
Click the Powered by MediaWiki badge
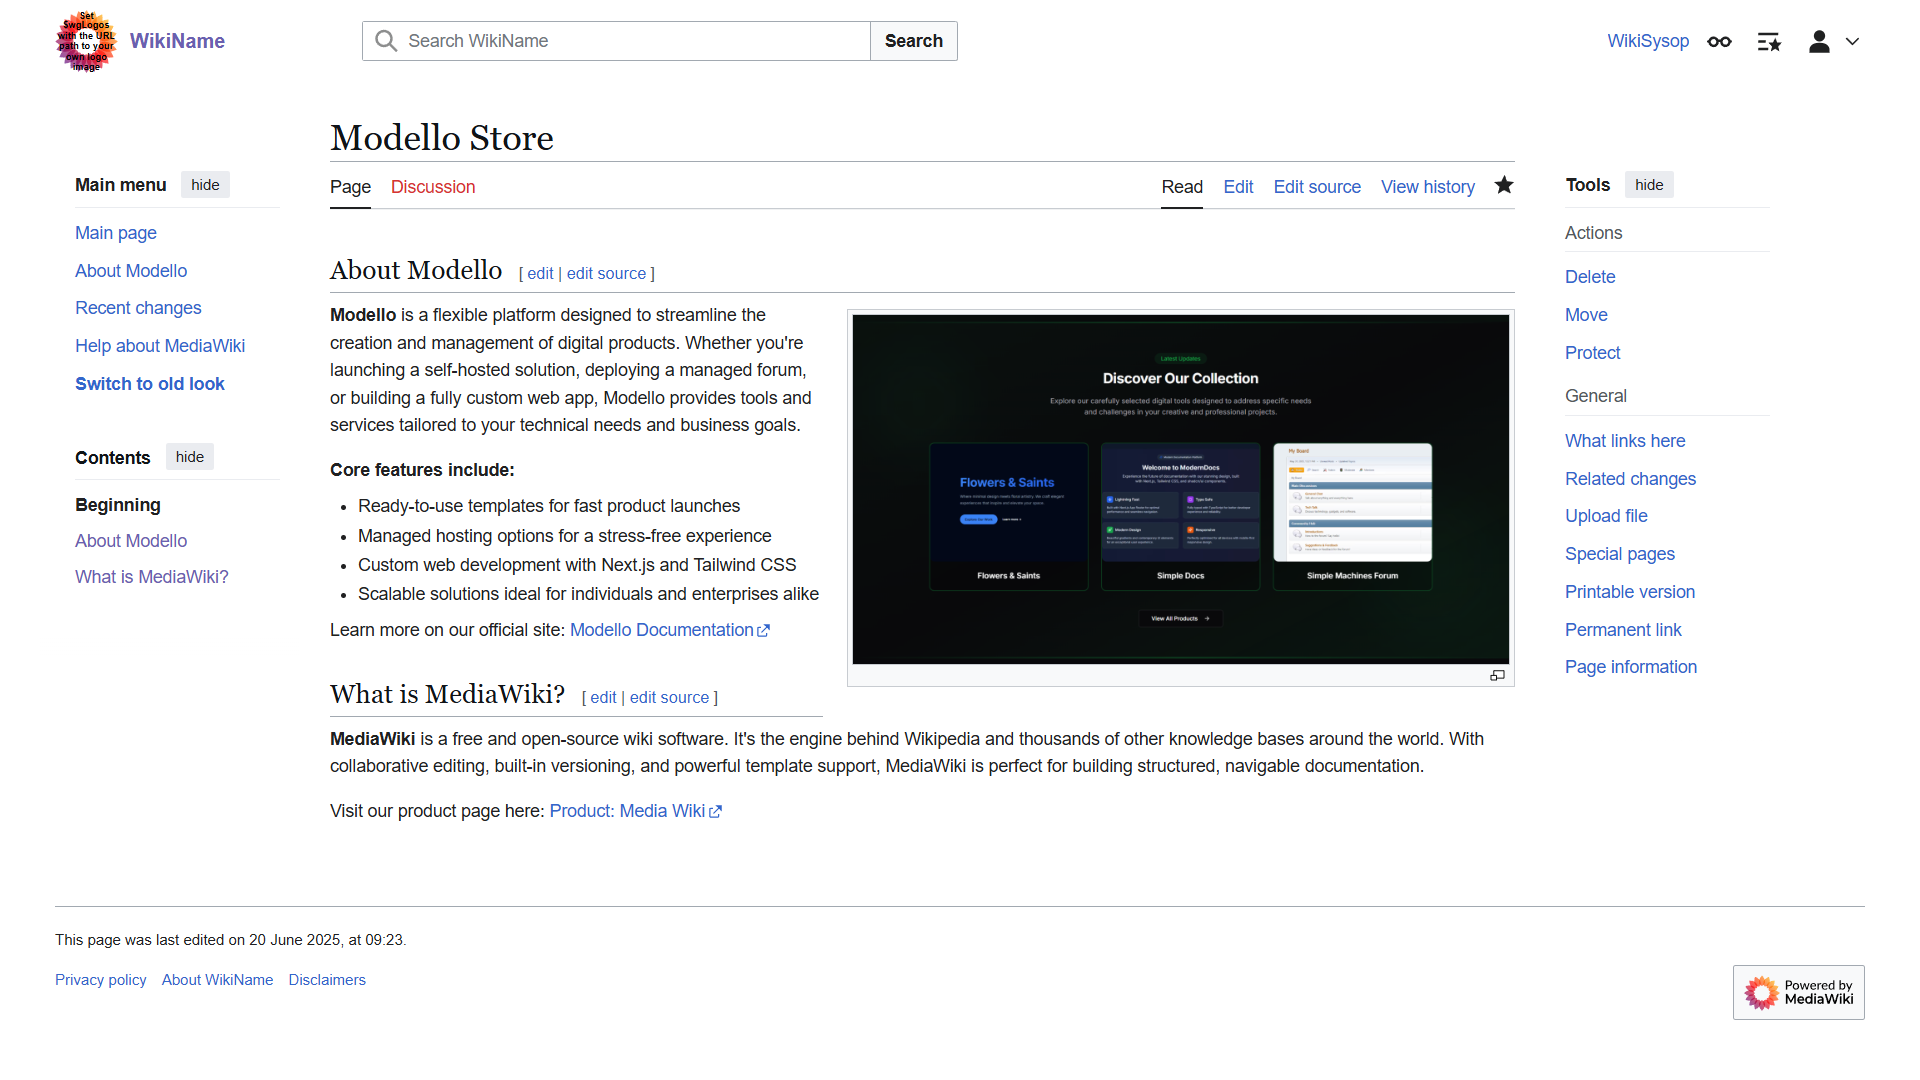pos(1798,992)
